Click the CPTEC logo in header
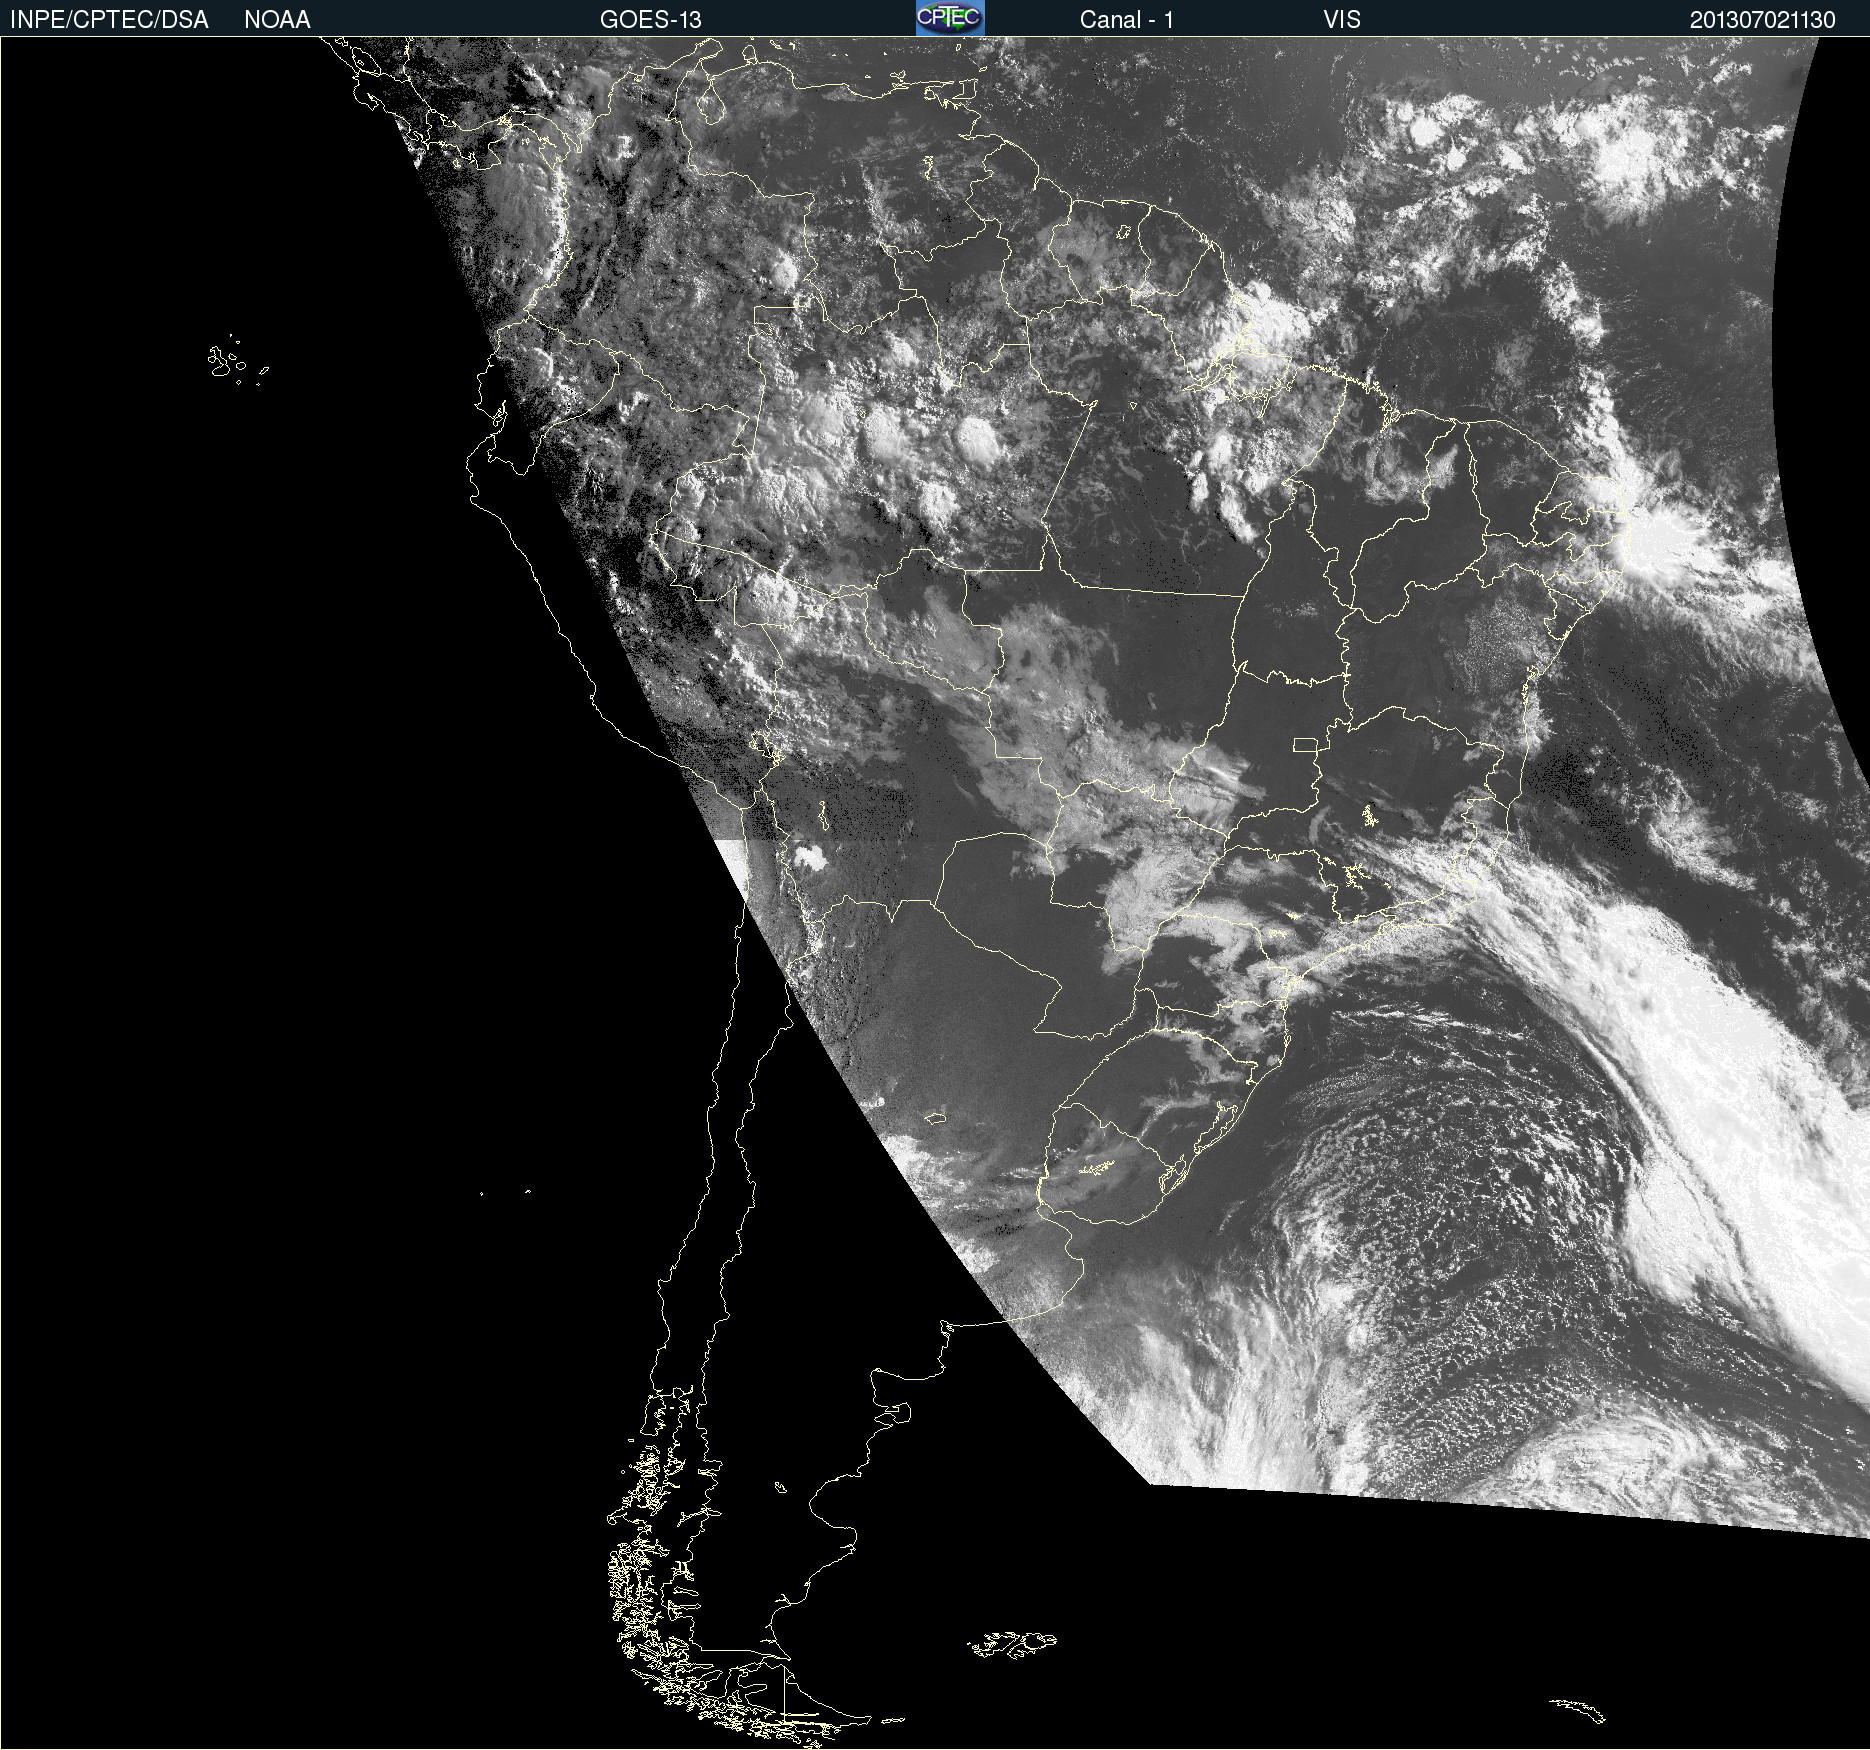This screenshot has height=1750, width=1870. click(949, 18)
